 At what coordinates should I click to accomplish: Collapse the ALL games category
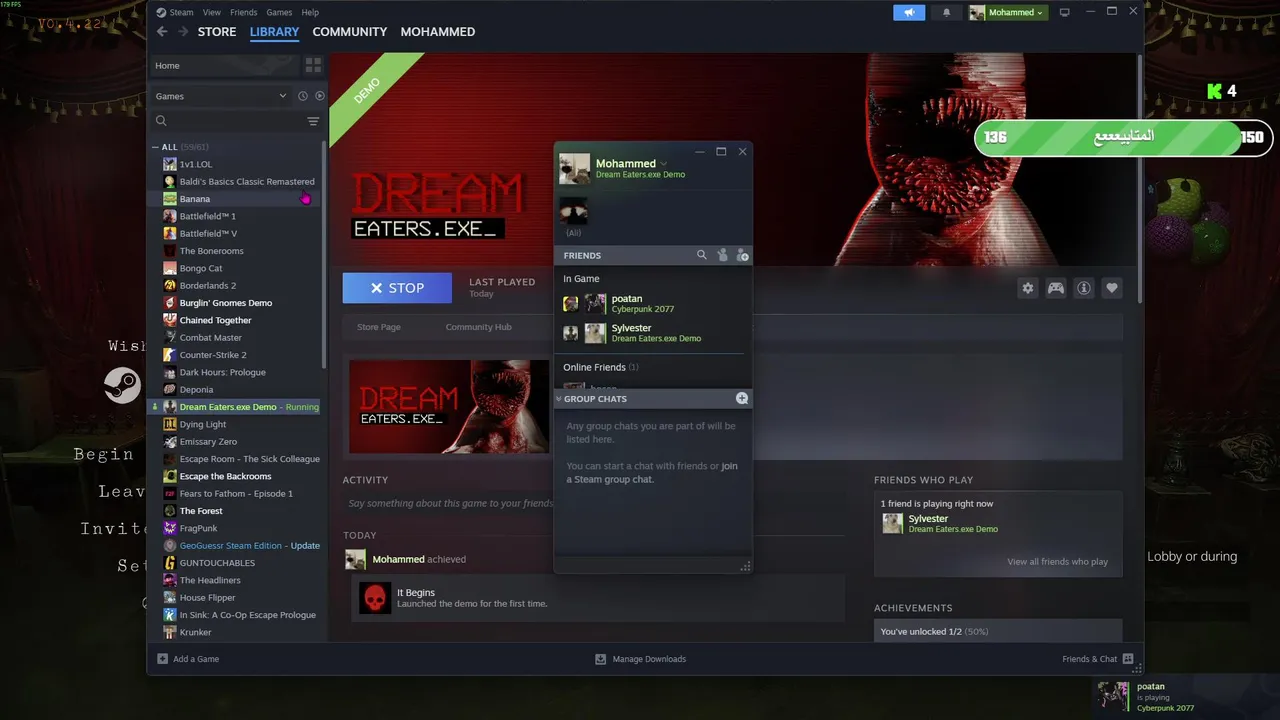click(156, 147)
